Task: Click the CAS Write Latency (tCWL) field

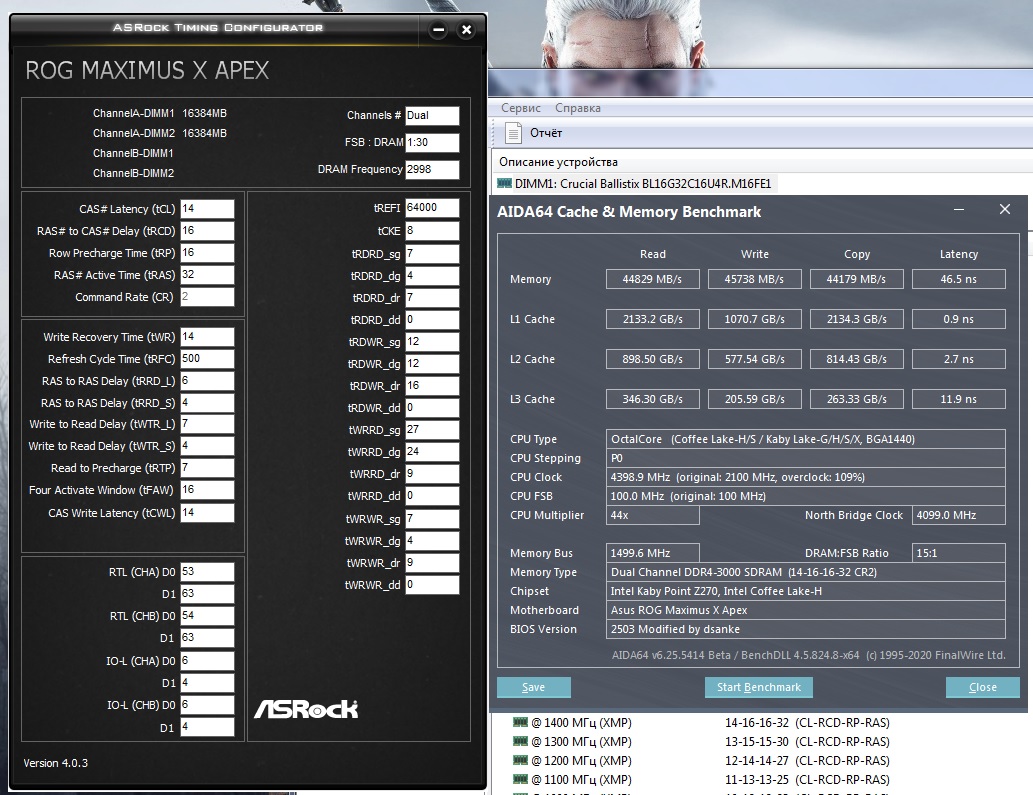Action: click(208, 512)
